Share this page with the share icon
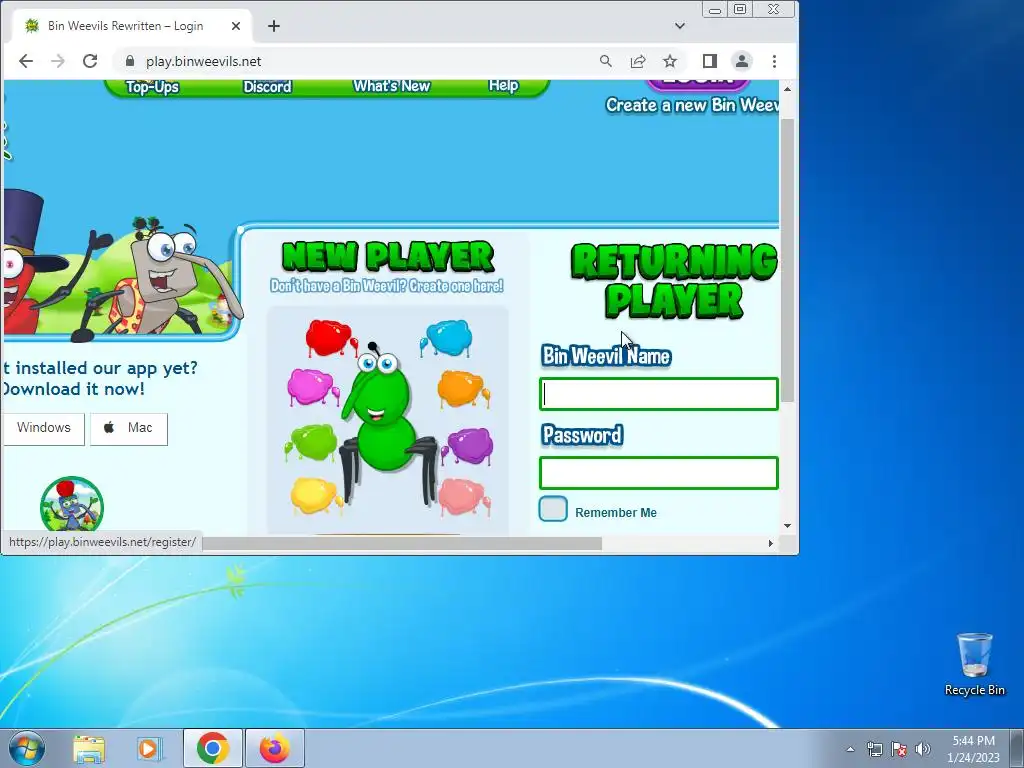This screenshot has height=768, width=1024. (638, 61)
